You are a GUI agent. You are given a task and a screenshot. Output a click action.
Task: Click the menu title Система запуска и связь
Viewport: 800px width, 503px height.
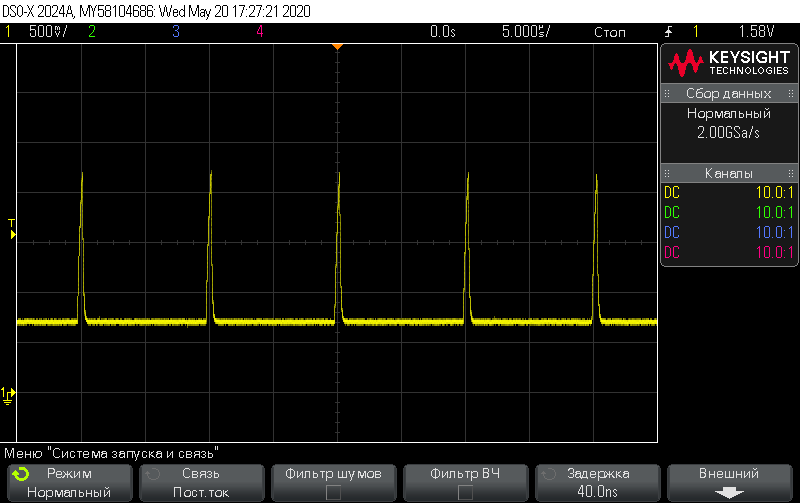point(112,453)
